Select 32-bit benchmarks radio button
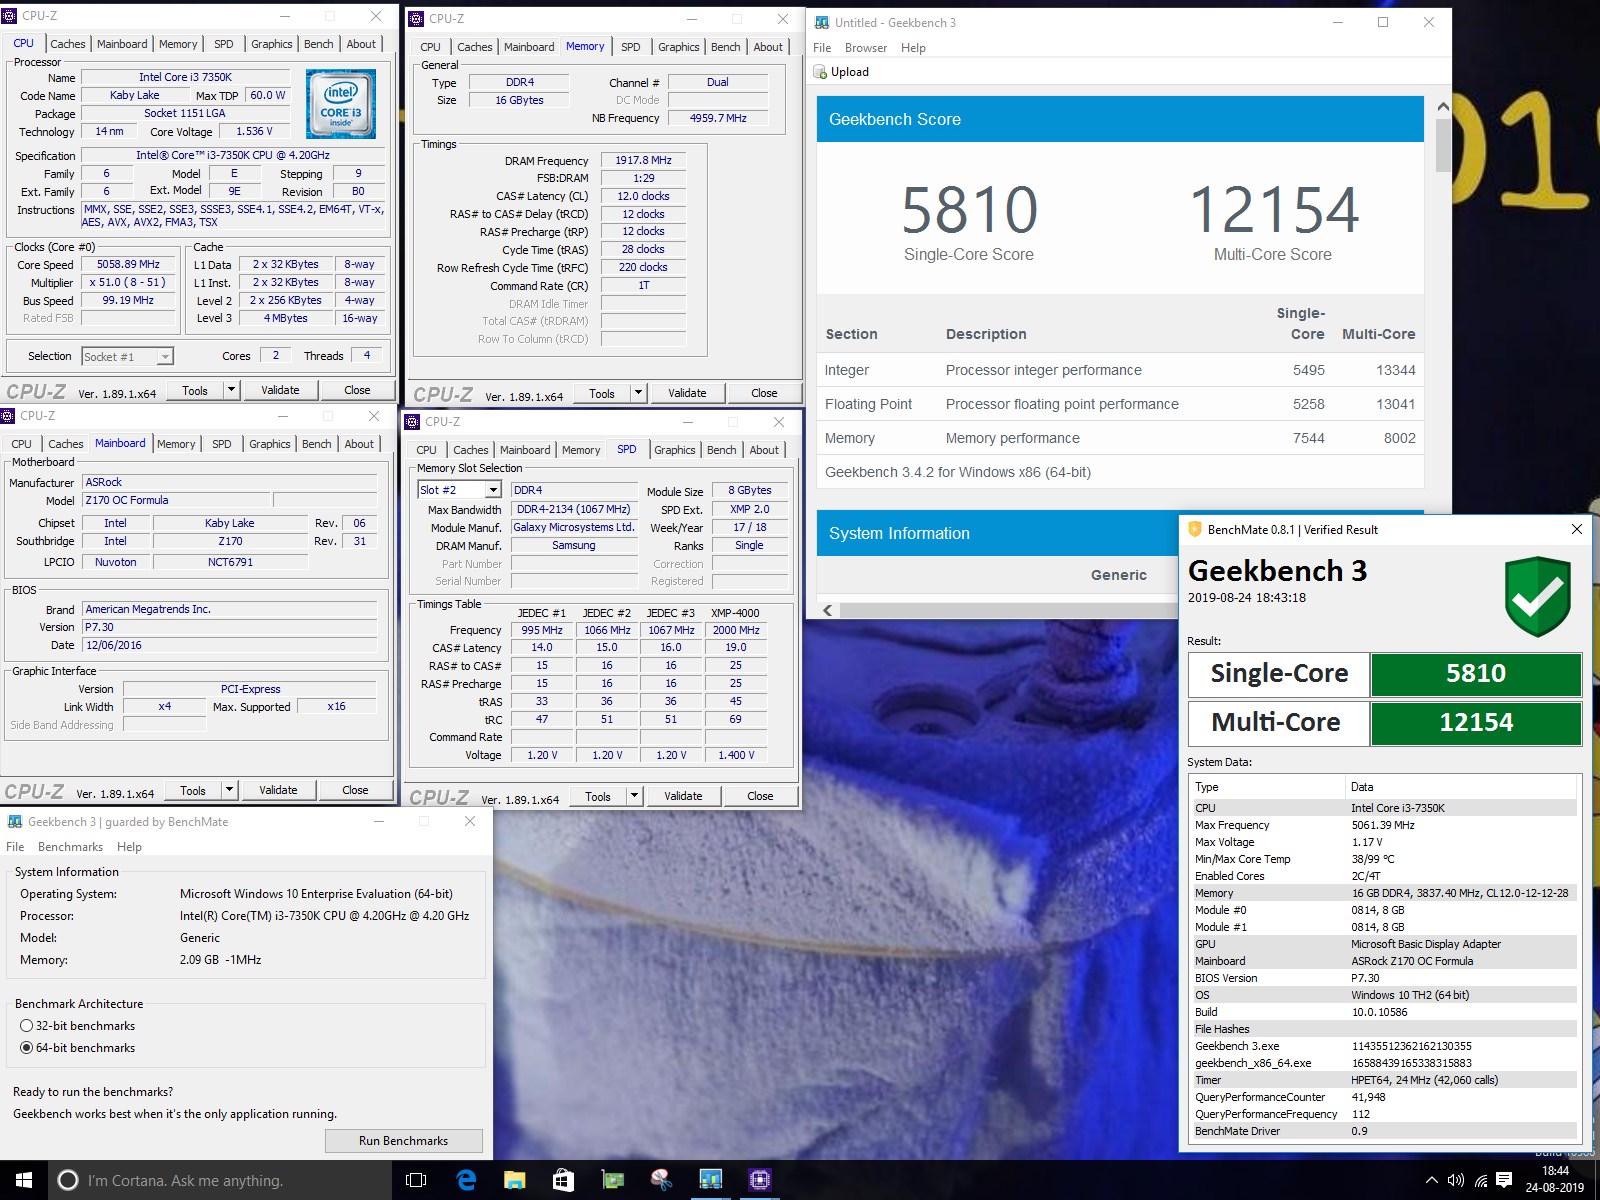Image resolution: width=1600 pixels, height=1200 pixels. pos(27,1026)
